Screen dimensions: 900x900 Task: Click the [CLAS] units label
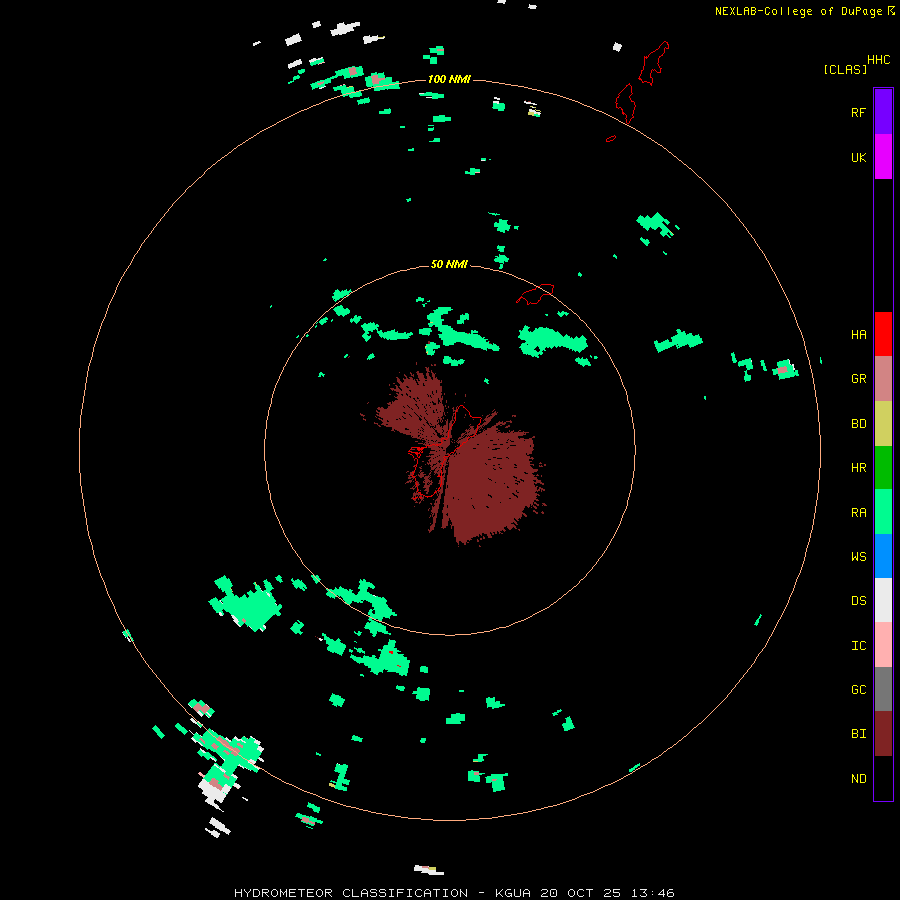click(x=845, y=69)
